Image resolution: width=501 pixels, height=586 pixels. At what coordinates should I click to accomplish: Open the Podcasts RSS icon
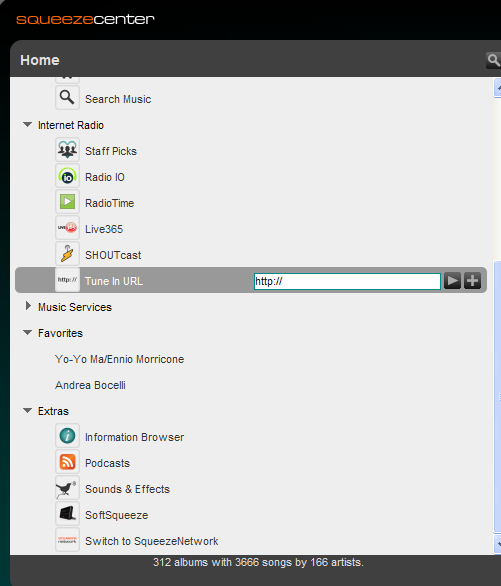coord(67,462)
